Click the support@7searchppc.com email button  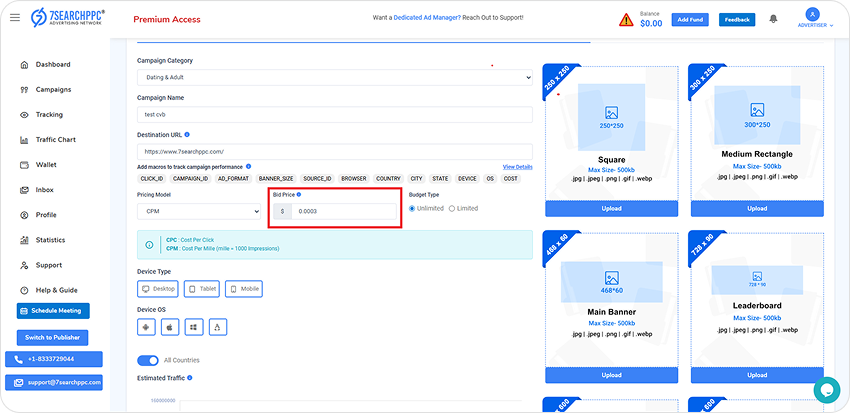[x=54, y=382]
